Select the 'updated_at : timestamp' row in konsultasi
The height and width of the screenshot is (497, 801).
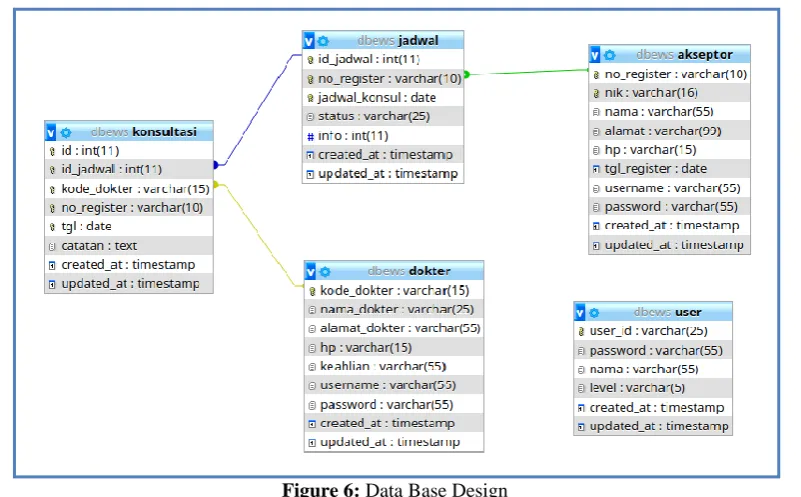click(129, 284)
